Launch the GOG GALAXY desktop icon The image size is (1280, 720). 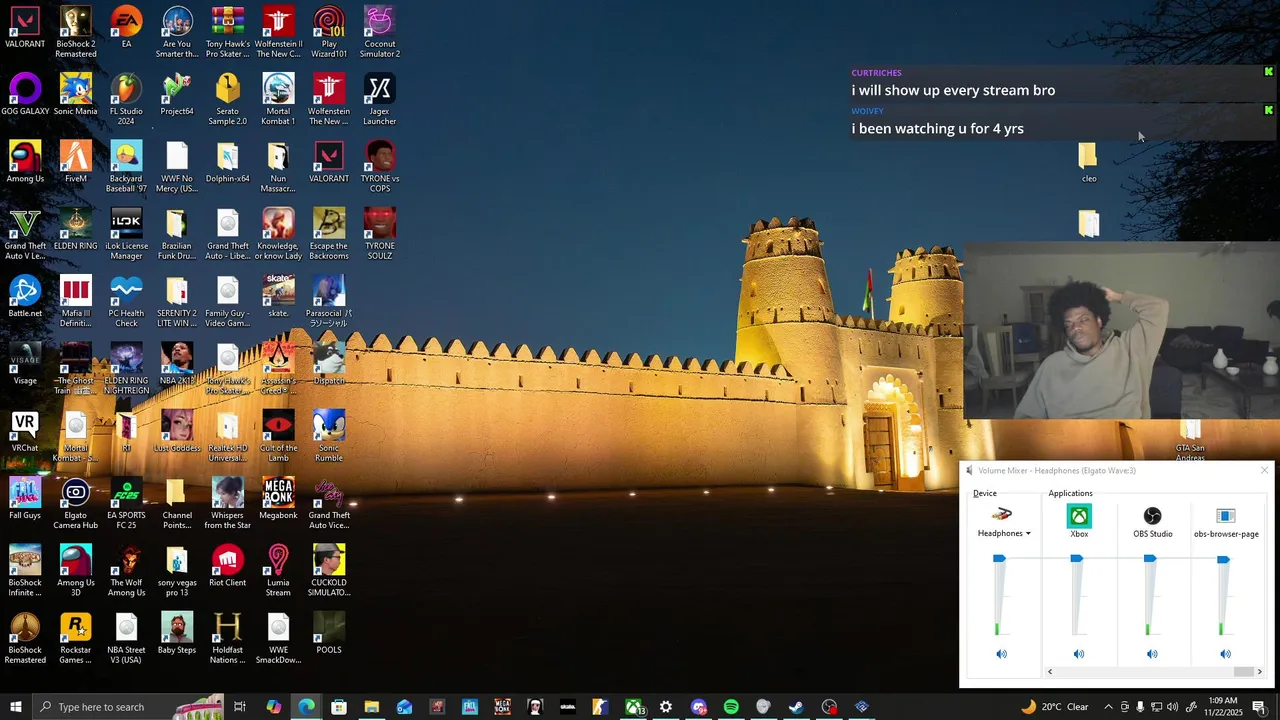[25, 94]
